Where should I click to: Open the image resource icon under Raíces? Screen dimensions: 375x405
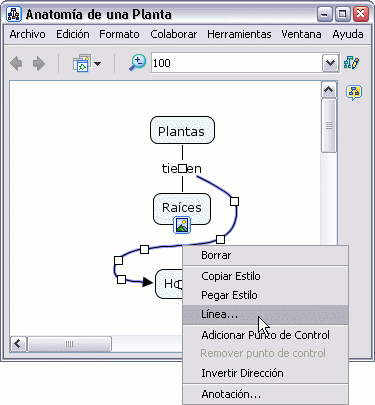182,225
